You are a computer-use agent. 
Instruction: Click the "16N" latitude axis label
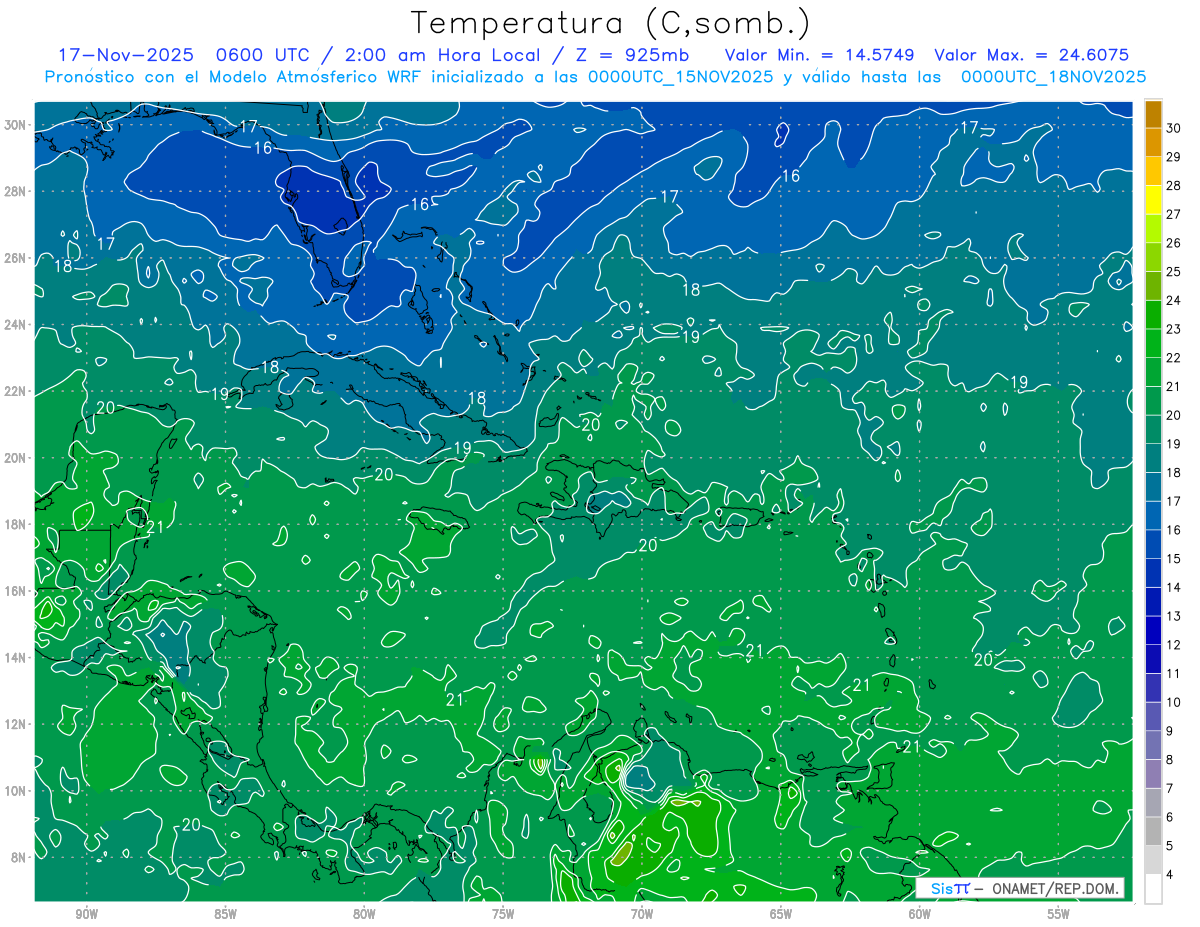14,591
